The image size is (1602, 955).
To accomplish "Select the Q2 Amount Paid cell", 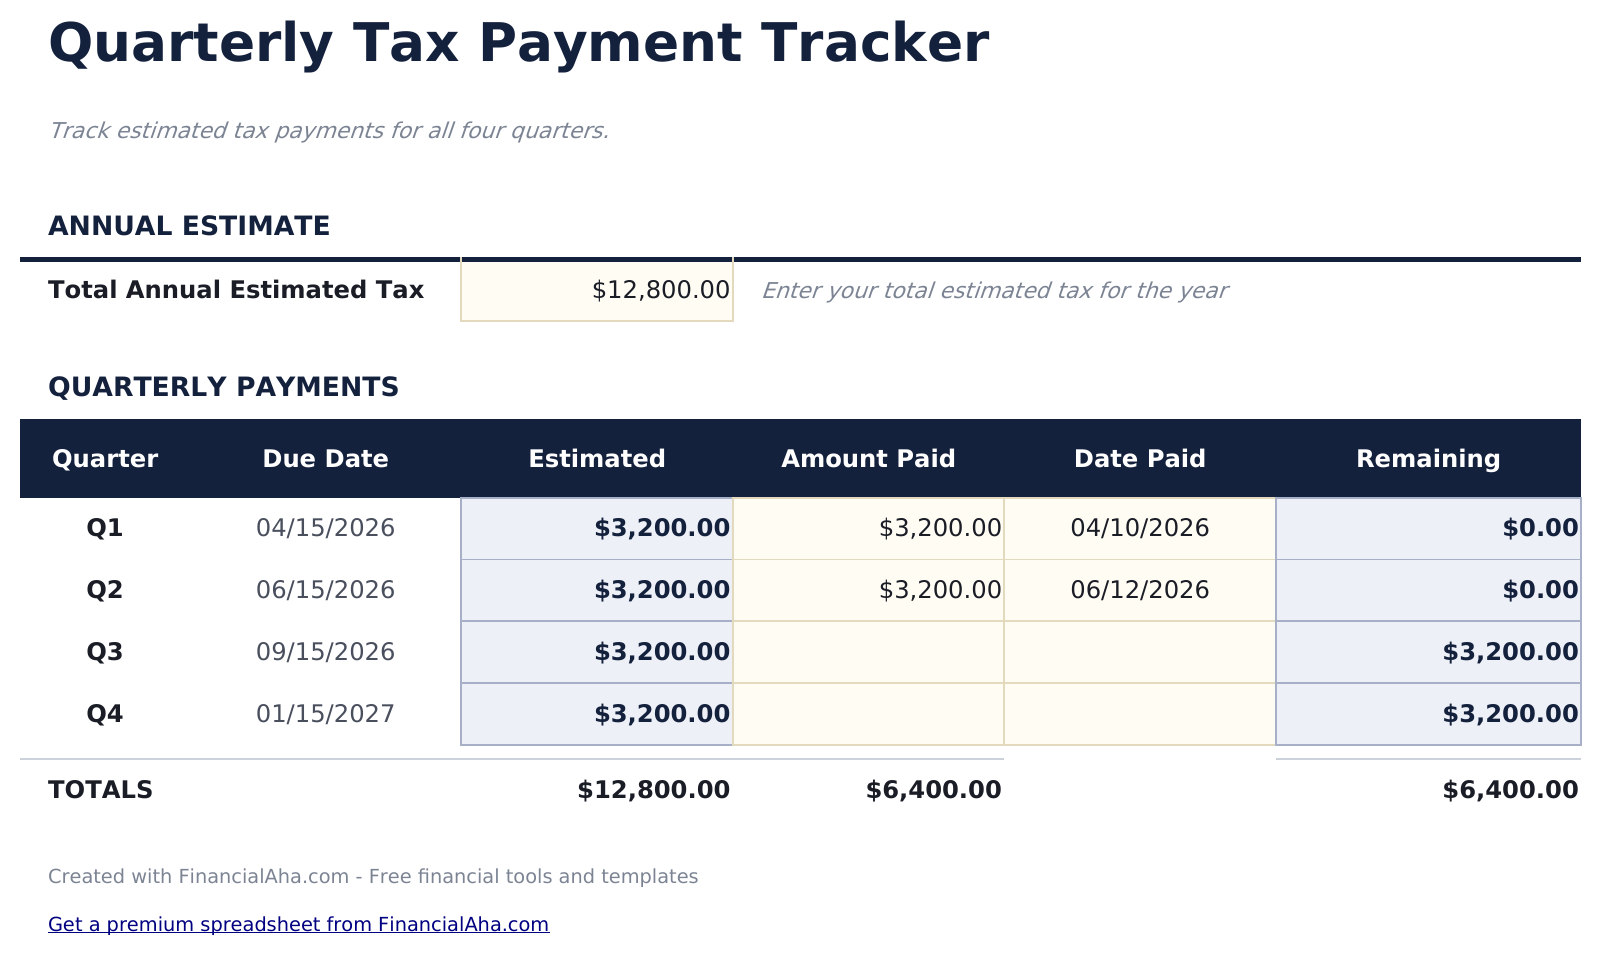I will [868, 590].
